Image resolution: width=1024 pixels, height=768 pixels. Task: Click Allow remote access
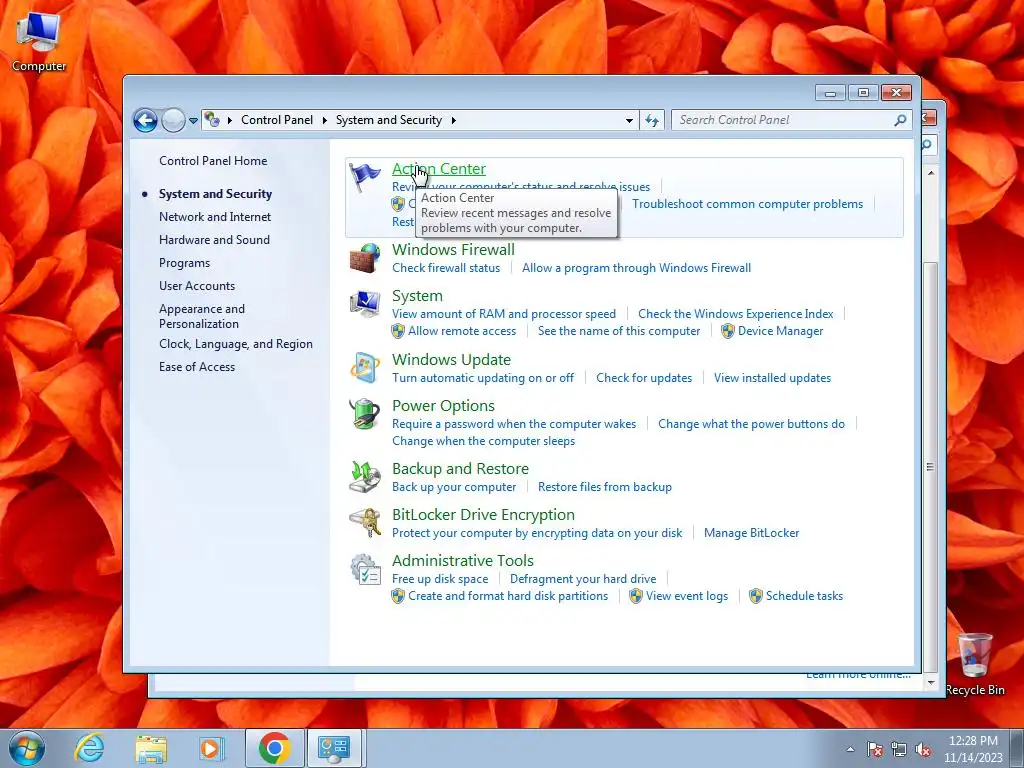pyautogui.click(x=462, y=331)
